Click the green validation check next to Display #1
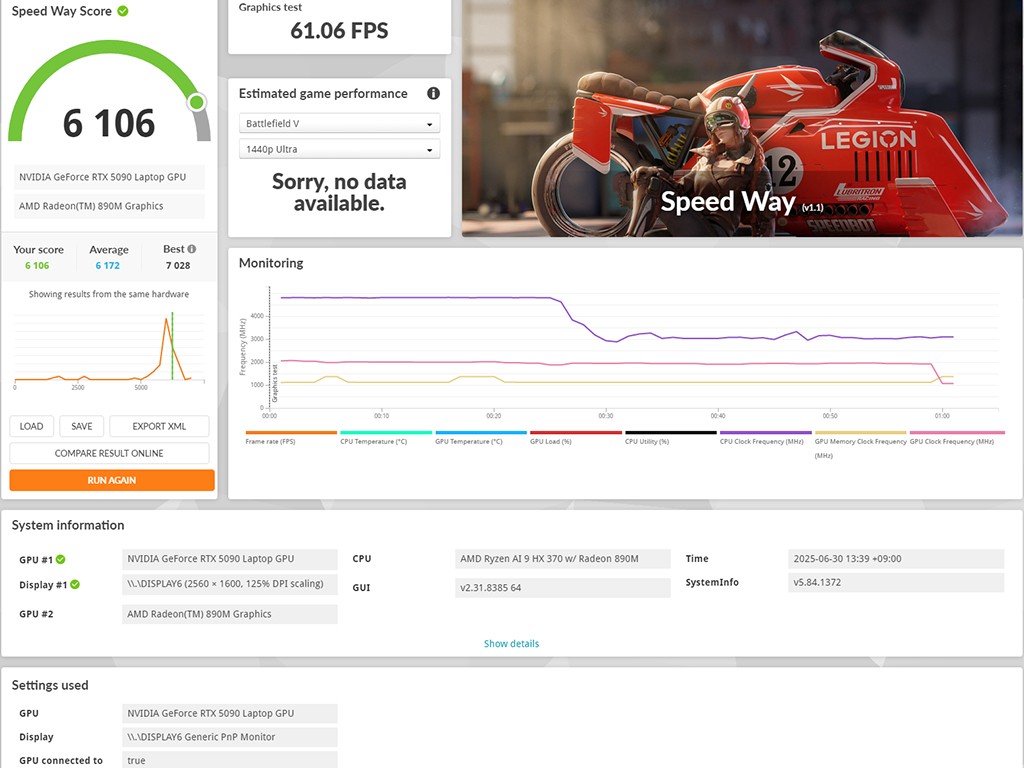 click(74, 584)
